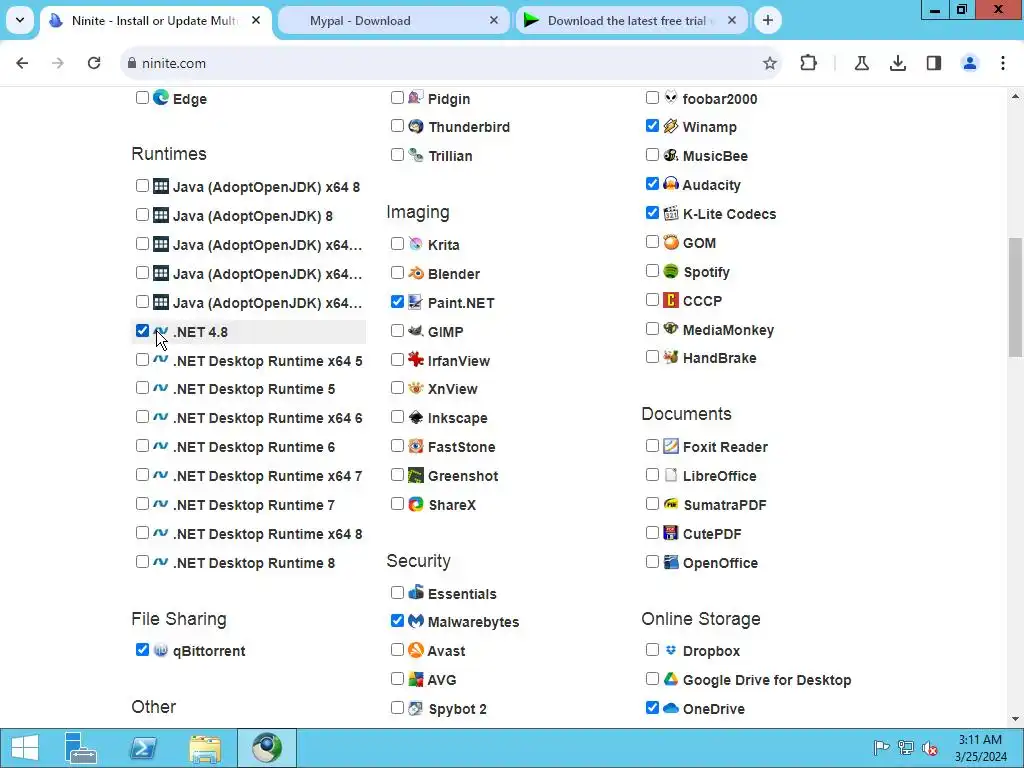Click the scrollbar down arrow
Screen dimensions: 1024x768
tap(1015, 719)
